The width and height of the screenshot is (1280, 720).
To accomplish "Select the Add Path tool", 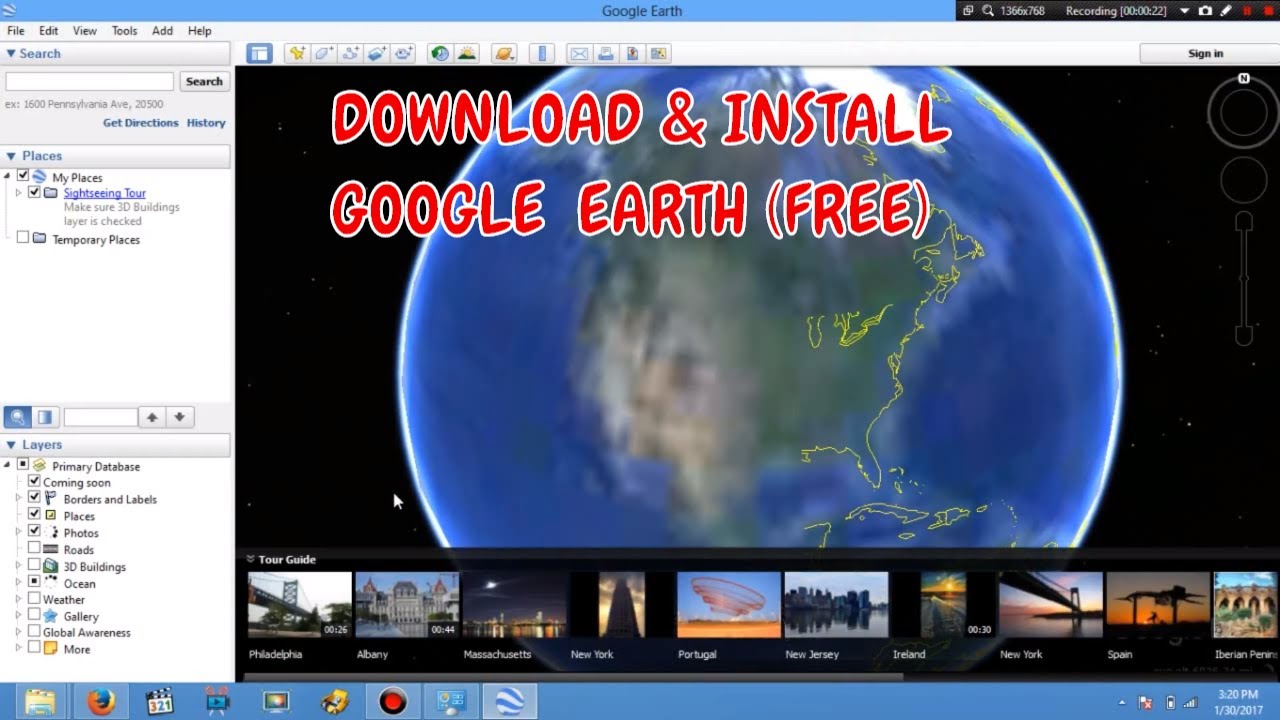I will (x=350, y=54).
